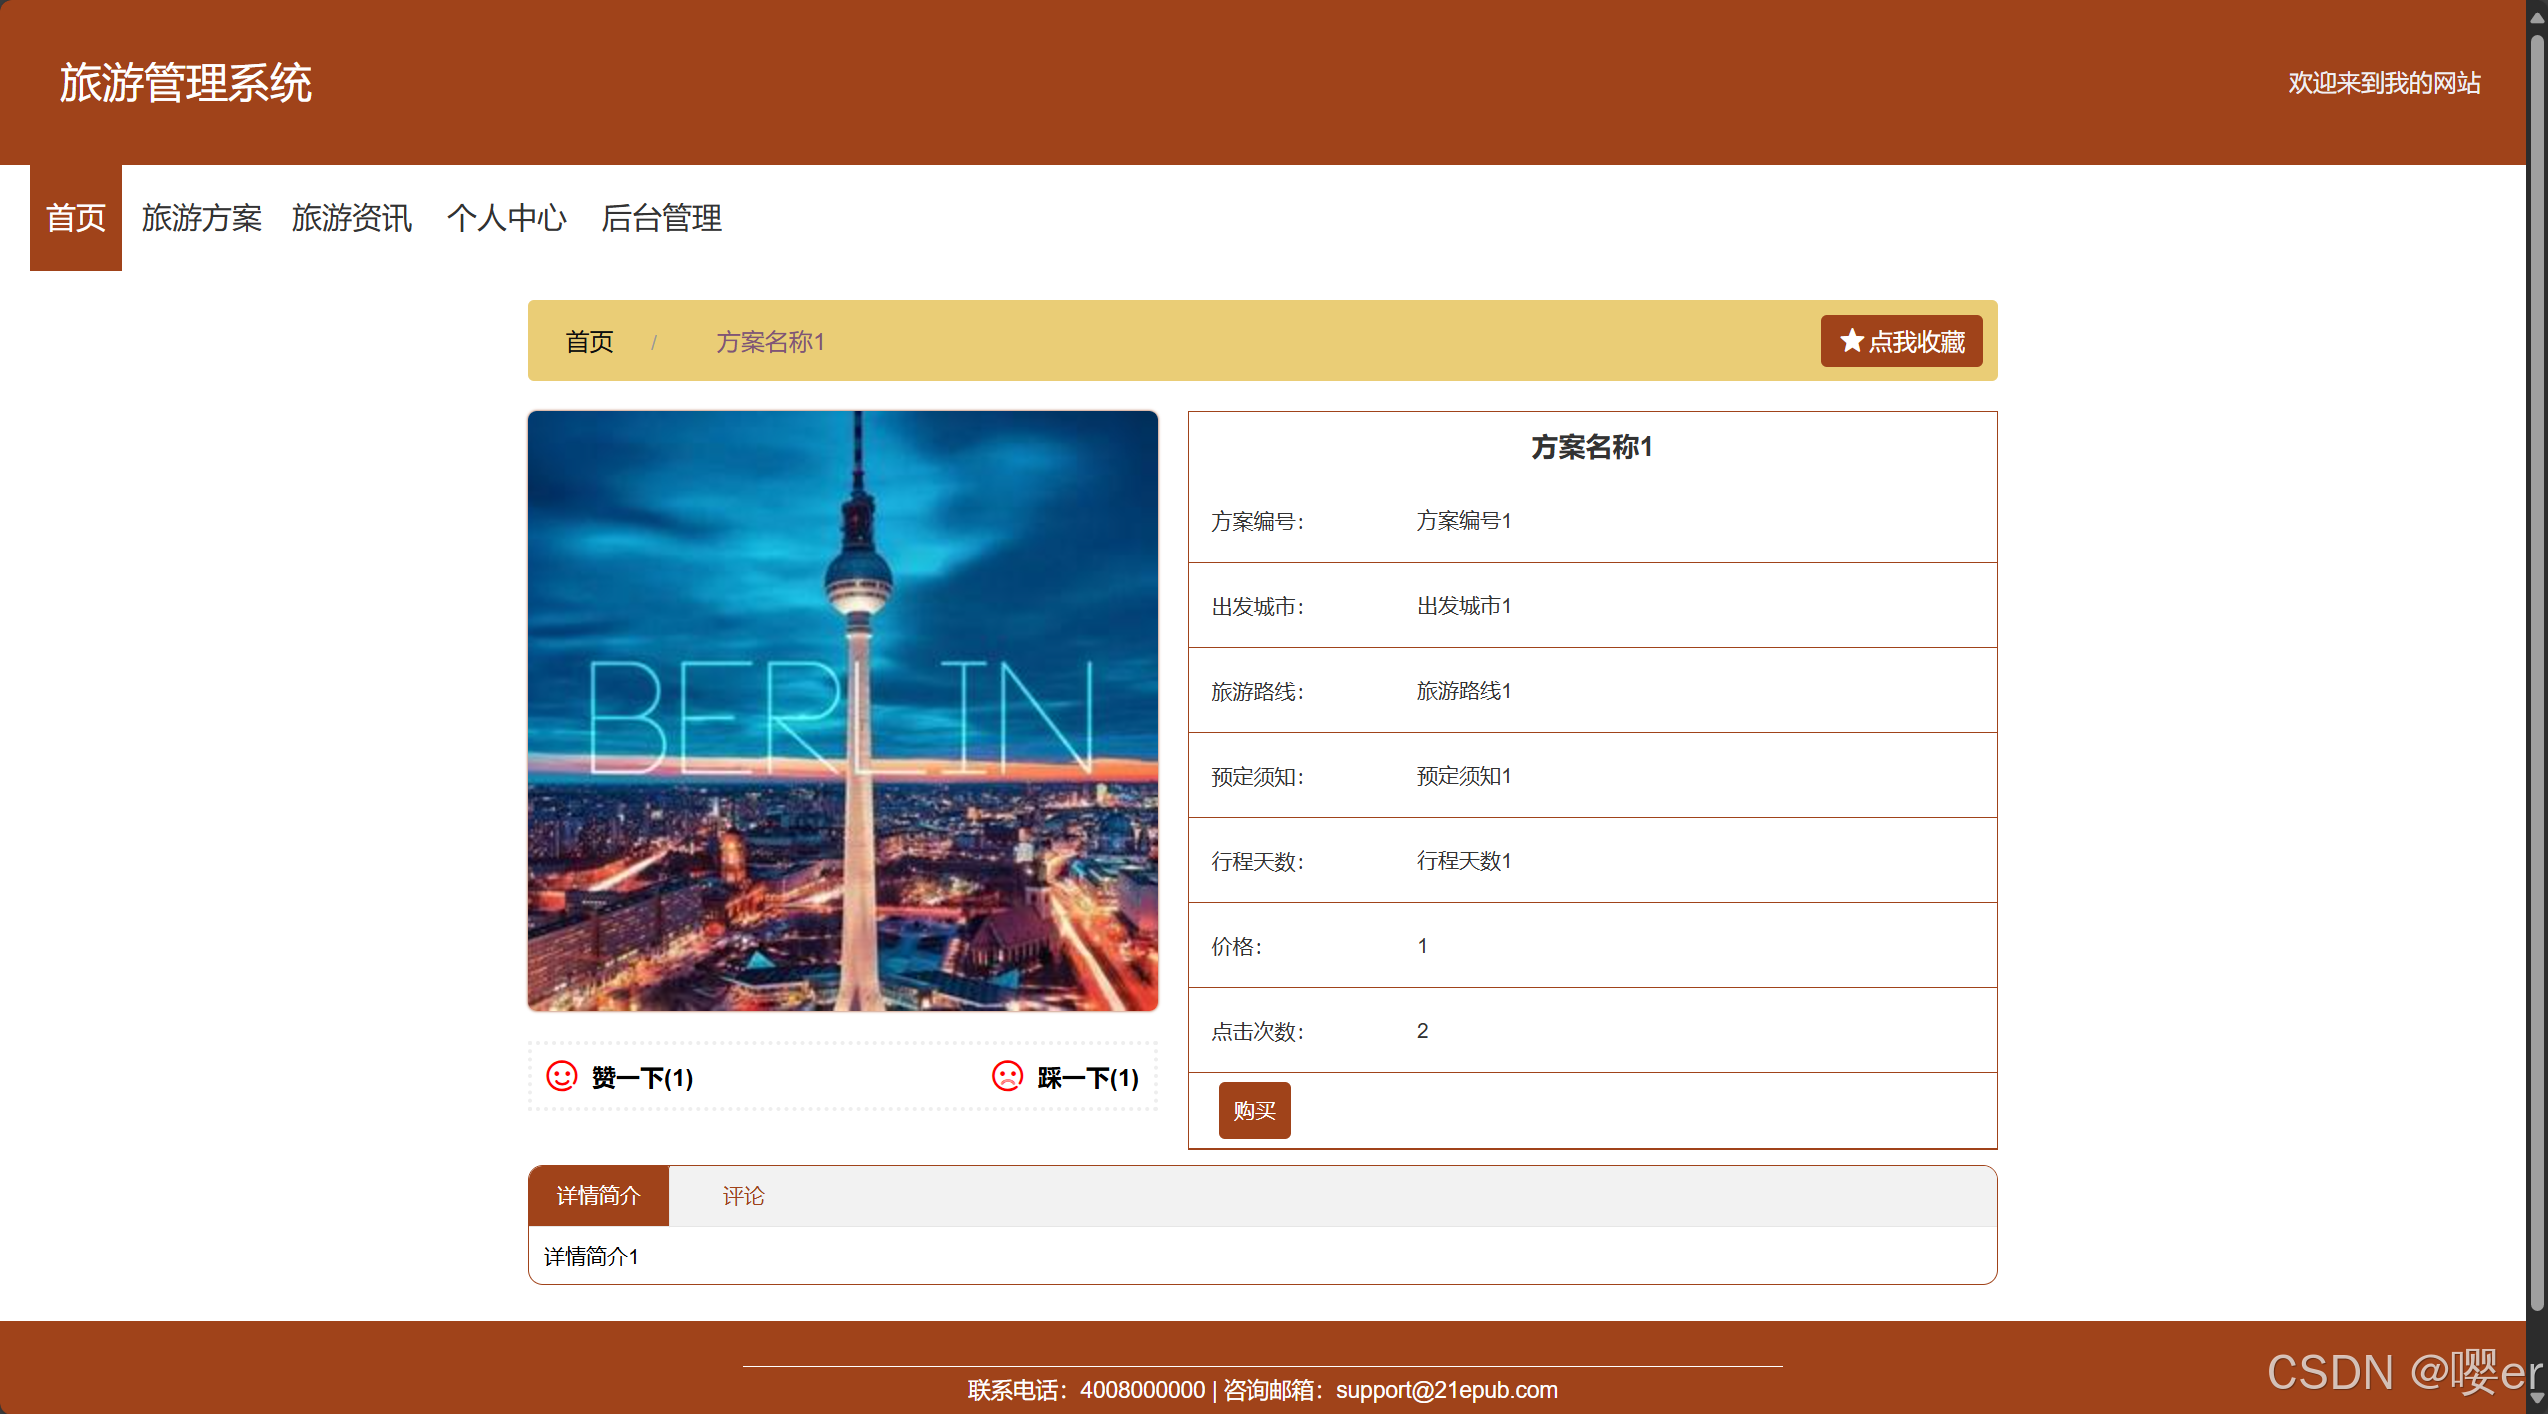2548x1414 pixels.
Task: Open the 旅游资讯 nav item
Action: 352,218
